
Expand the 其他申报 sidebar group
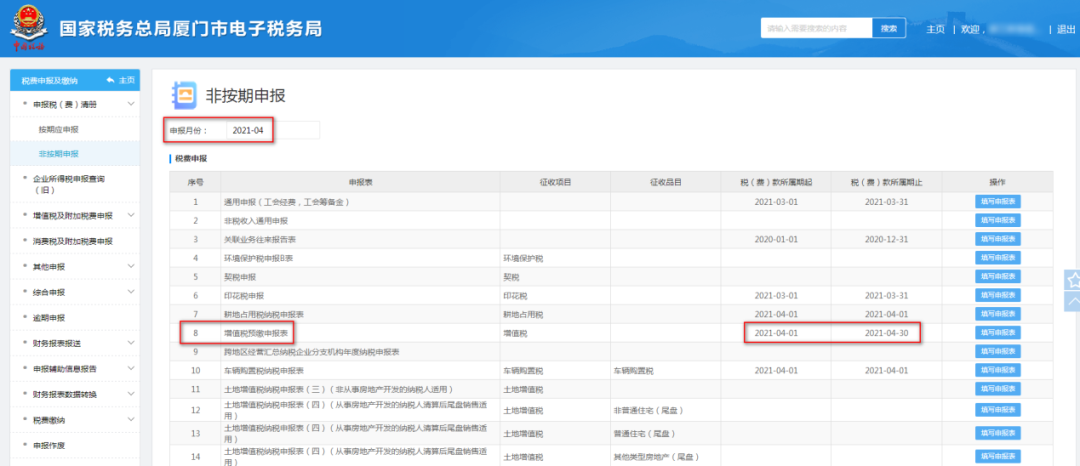131,267
